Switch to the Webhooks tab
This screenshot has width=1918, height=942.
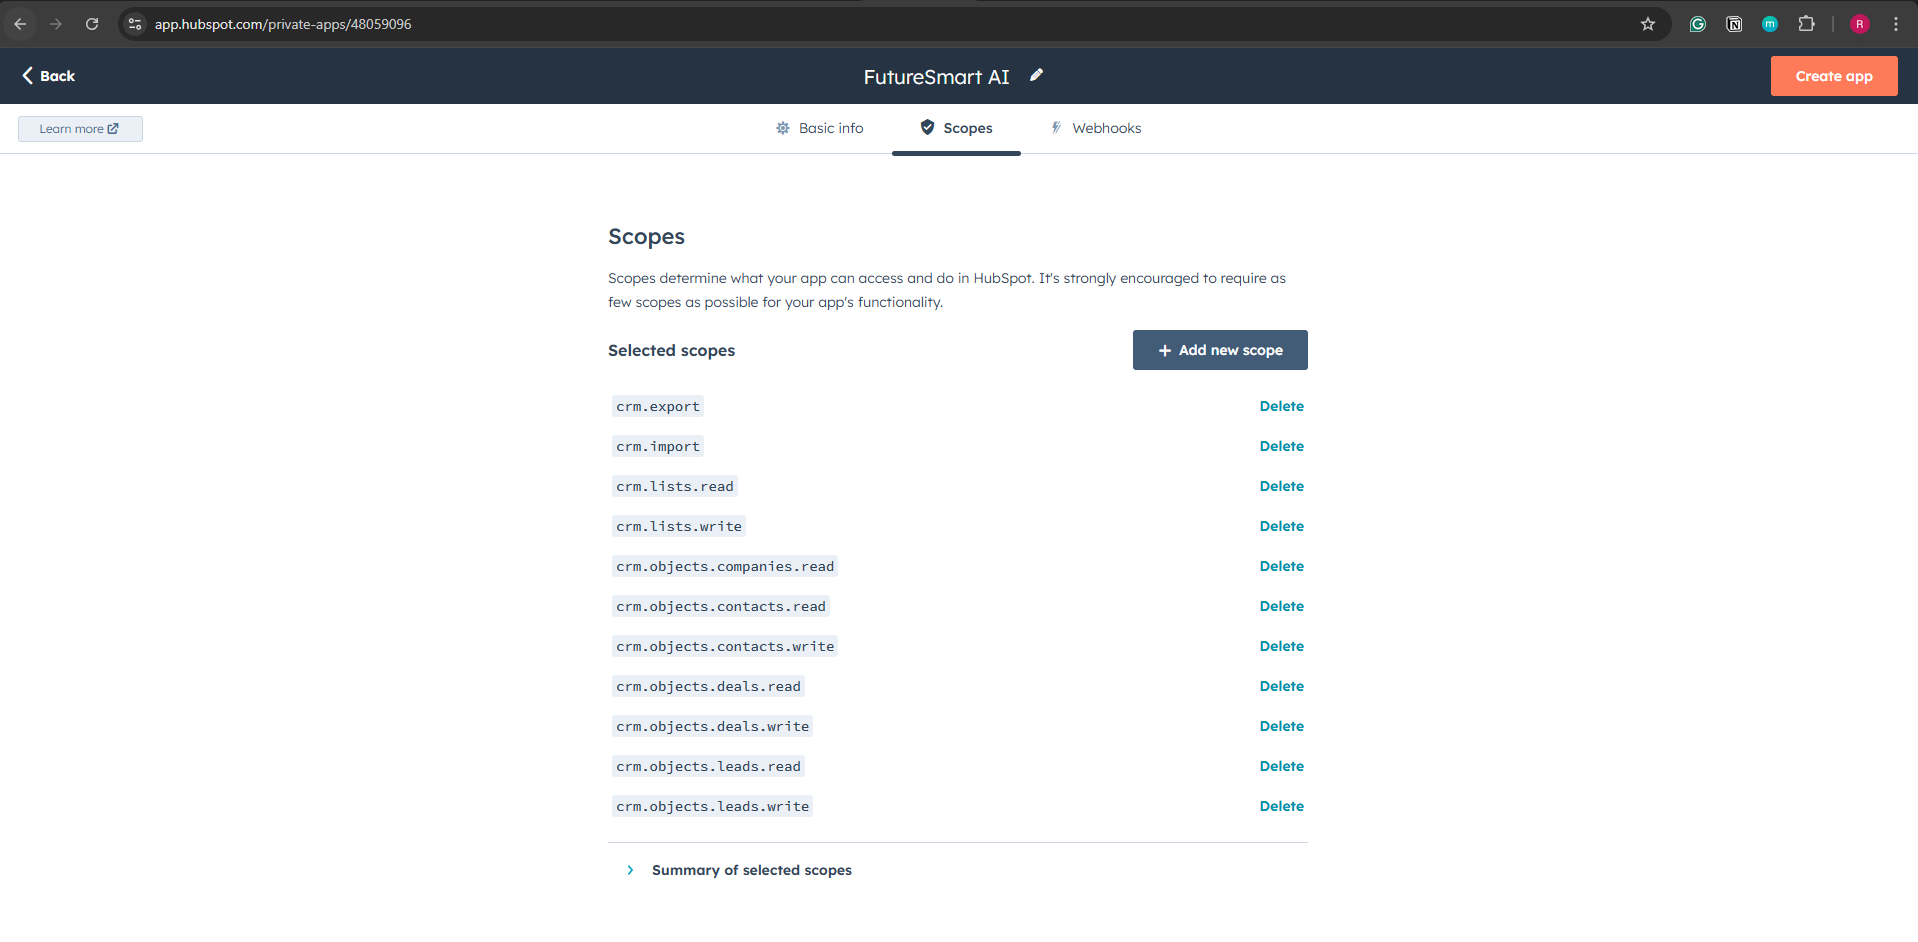coord(1095,128)
